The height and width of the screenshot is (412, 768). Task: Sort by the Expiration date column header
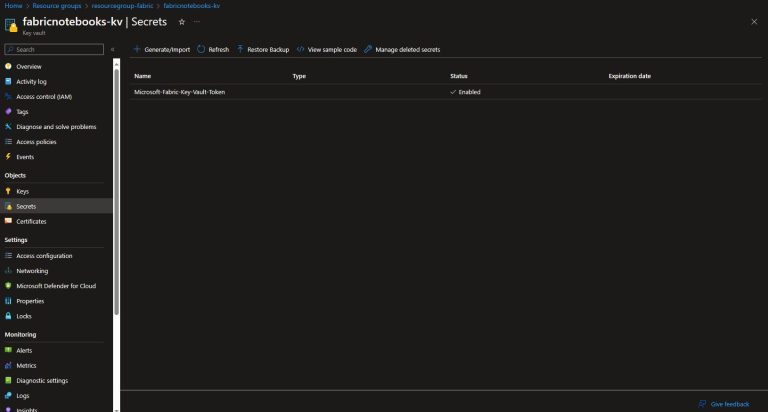click(629, 76)
